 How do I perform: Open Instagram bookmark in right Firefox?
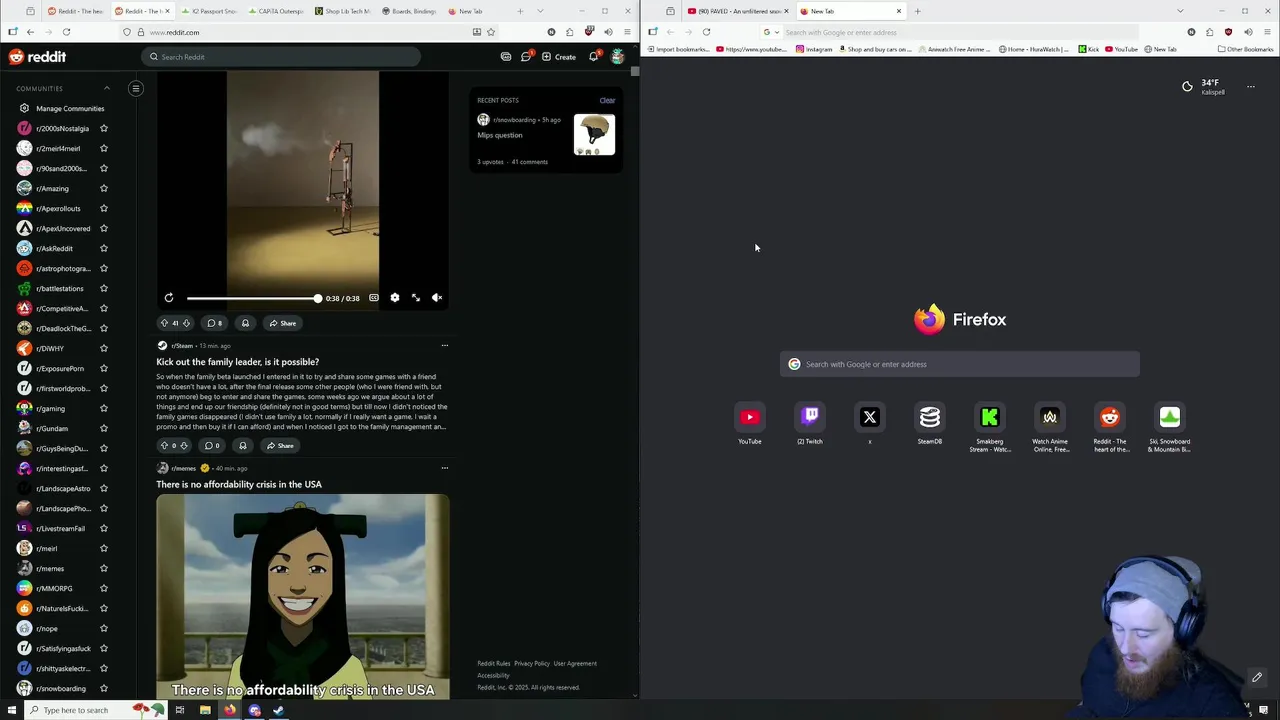click(x=814, y=49)
